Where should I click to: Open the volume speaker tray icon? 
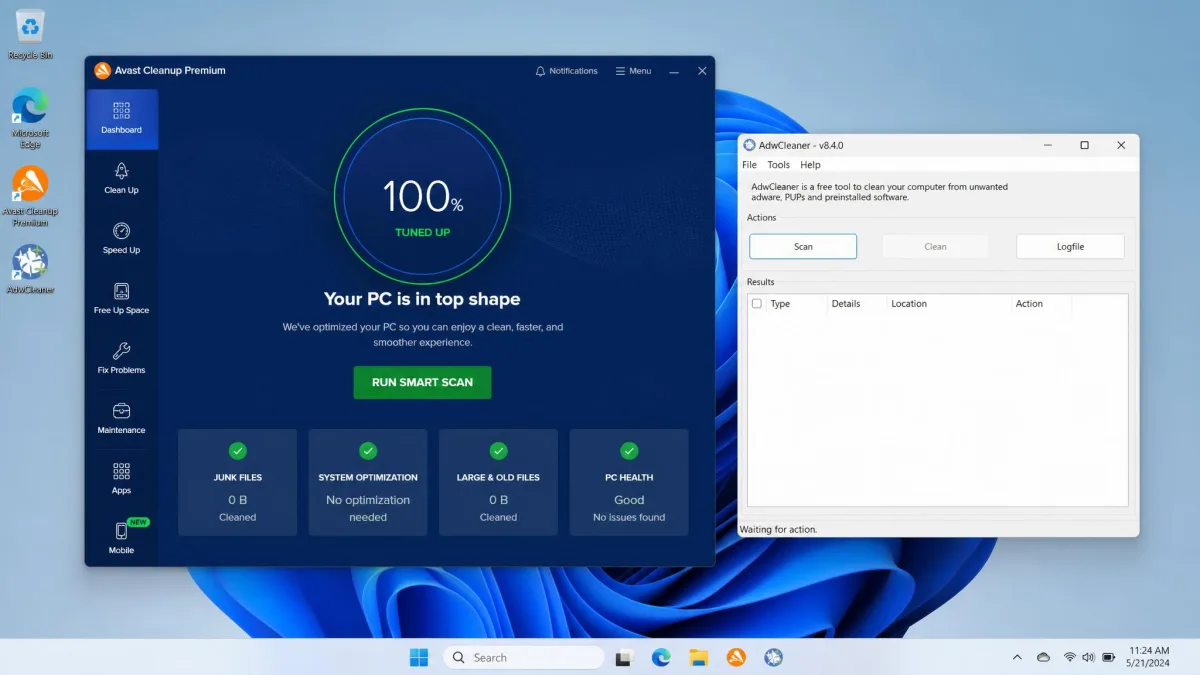coord(1088,657)
